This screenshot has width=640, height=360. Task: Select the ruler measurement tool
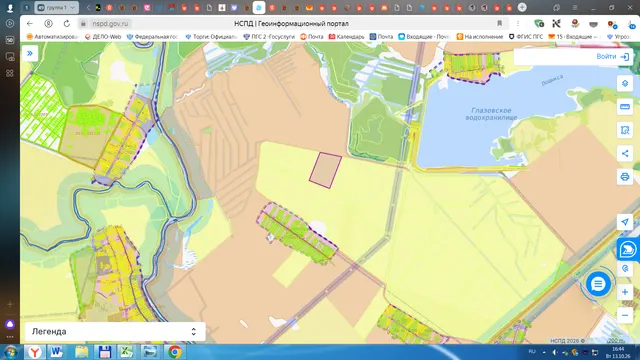pos(625,107)
